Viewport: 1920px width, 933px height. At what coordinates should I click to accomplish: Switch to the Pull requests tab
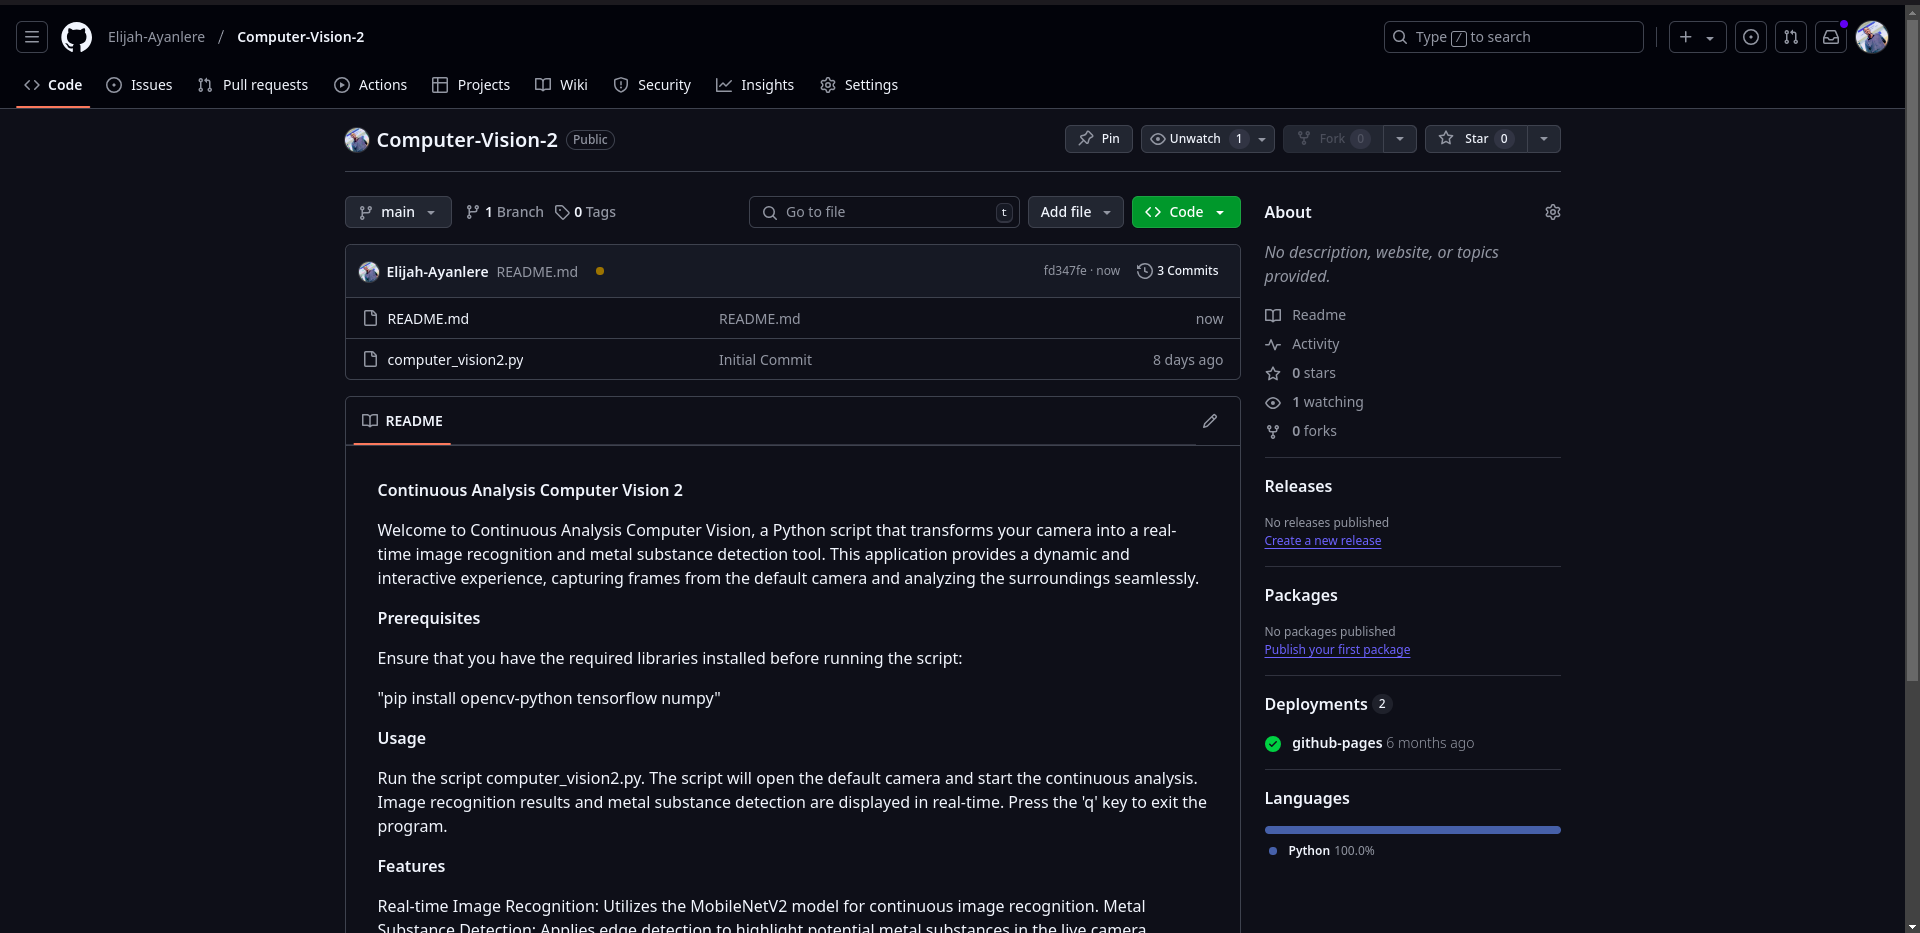click(x=253, y=85)
